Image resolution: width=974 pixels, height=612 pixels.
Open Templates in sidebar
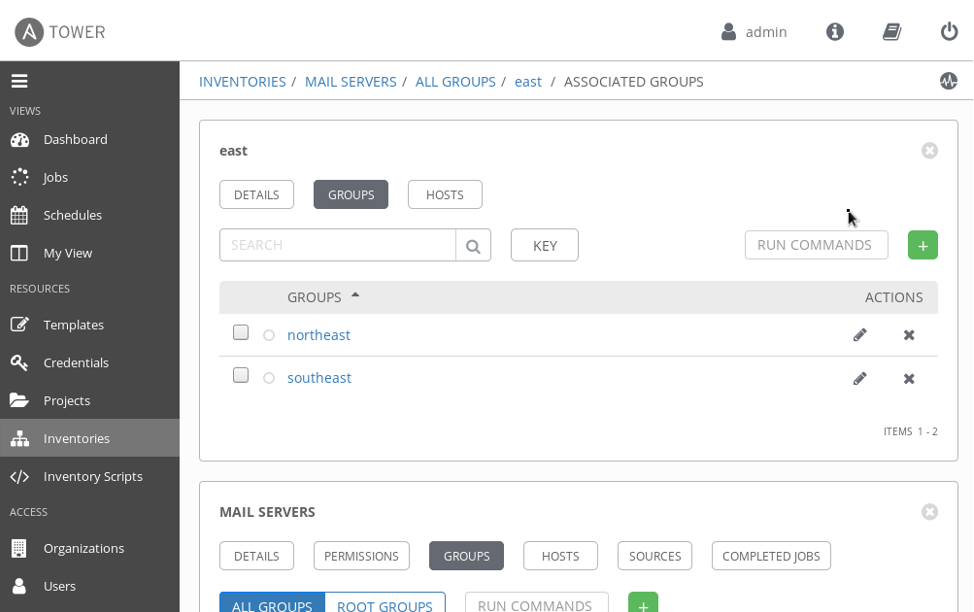[x=89, y=325]
